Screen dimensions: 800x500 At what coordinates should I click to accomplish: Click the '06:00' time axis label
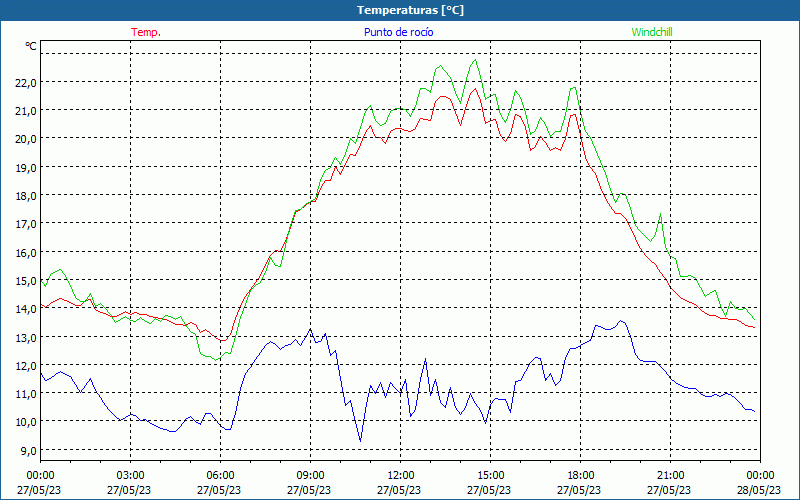pos(220,476)
